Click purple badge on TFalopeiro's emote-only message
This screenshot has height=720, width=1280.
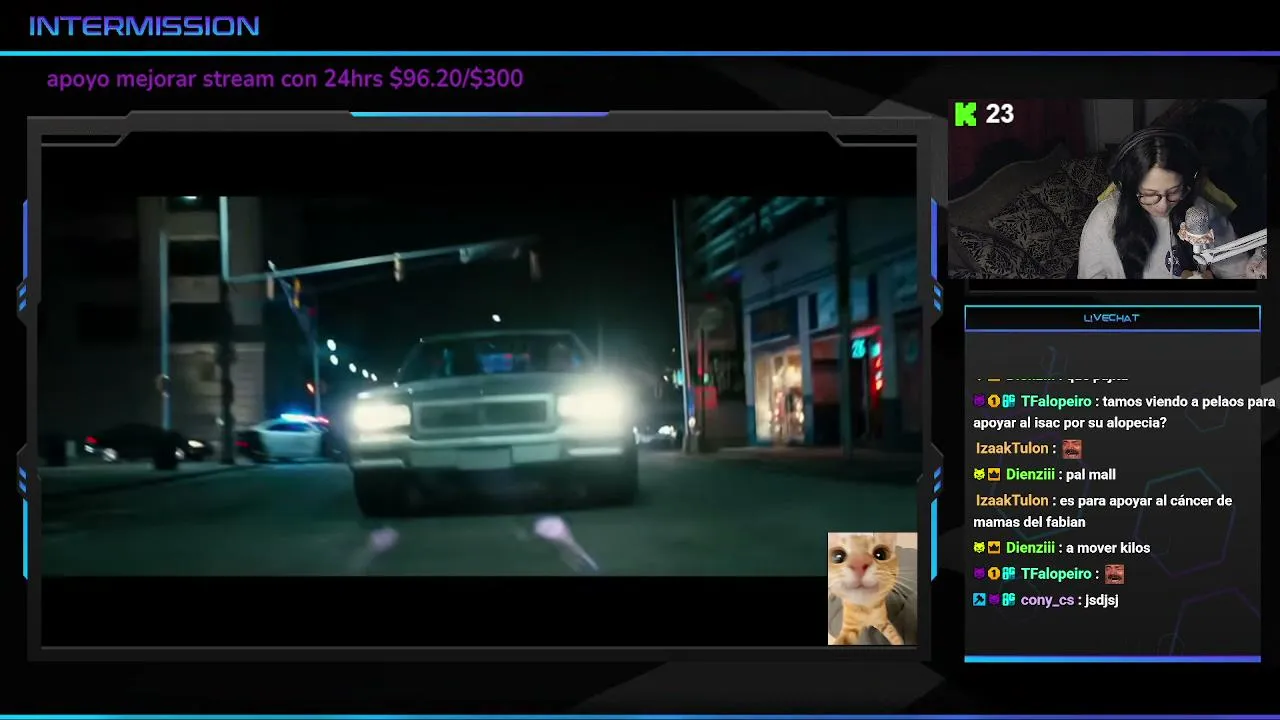click(x=980, y=574)
